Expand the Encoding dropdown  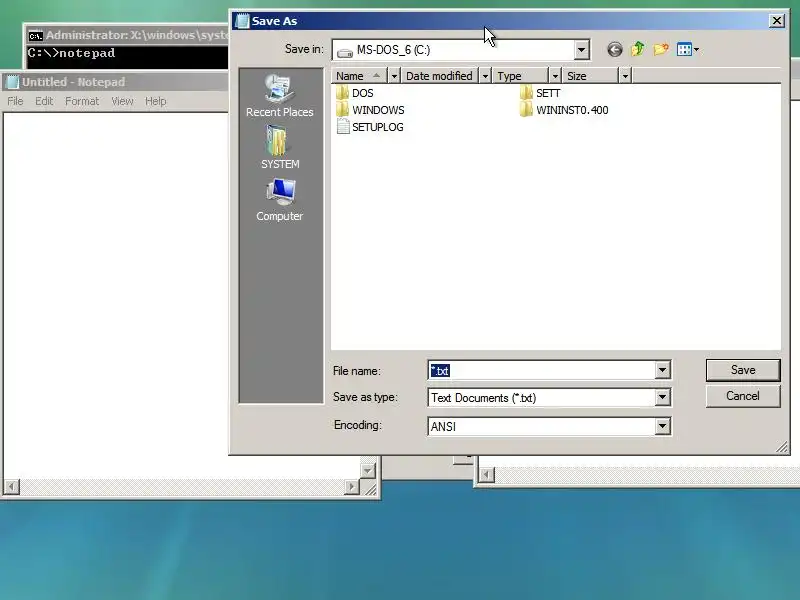pyautogui.click(x=662, y=426)
